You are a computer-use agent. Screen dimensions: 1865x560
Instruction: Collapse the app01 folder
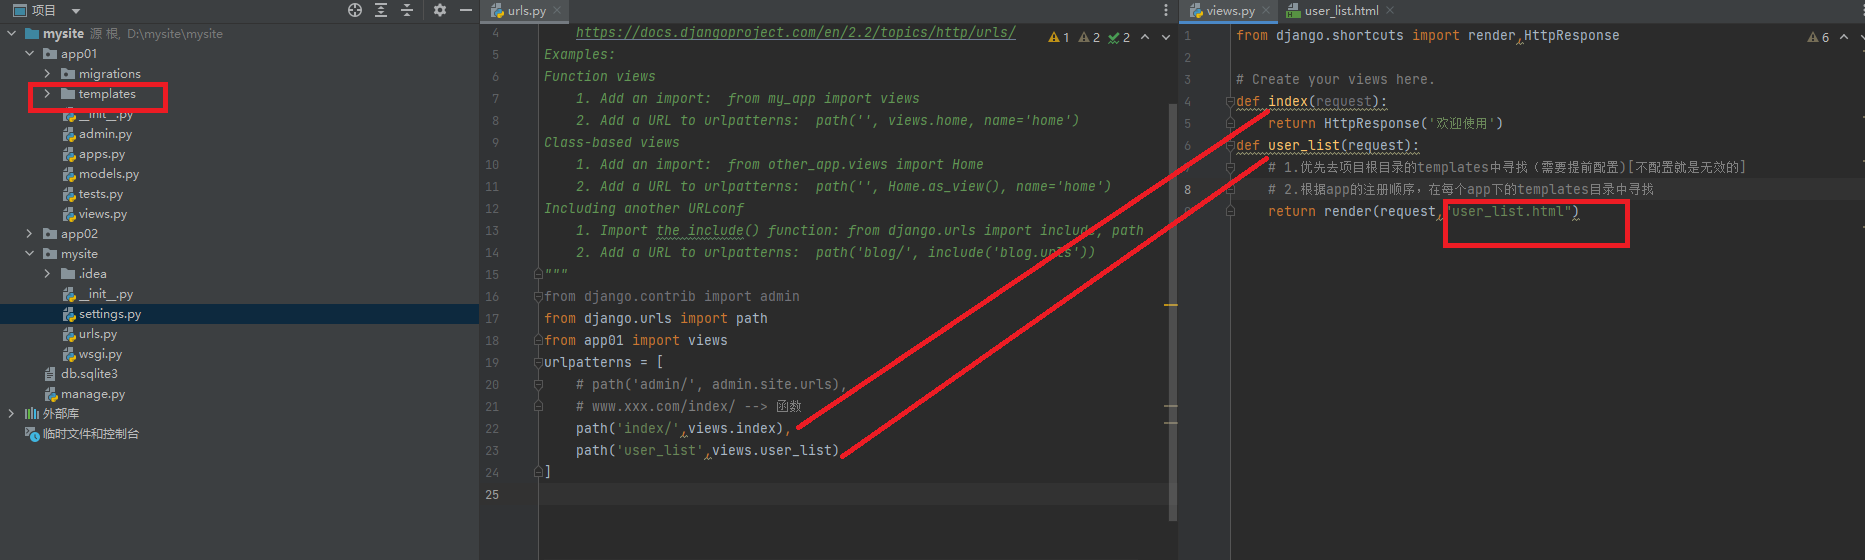point(29,54)
